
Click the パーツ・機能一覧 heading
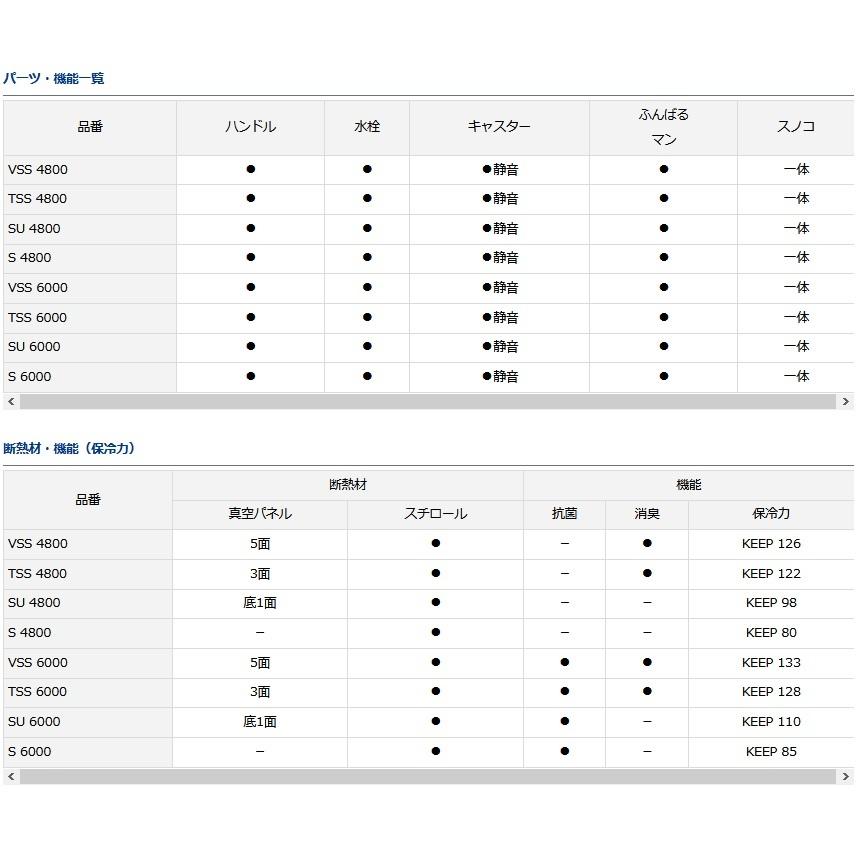point(53,79)
